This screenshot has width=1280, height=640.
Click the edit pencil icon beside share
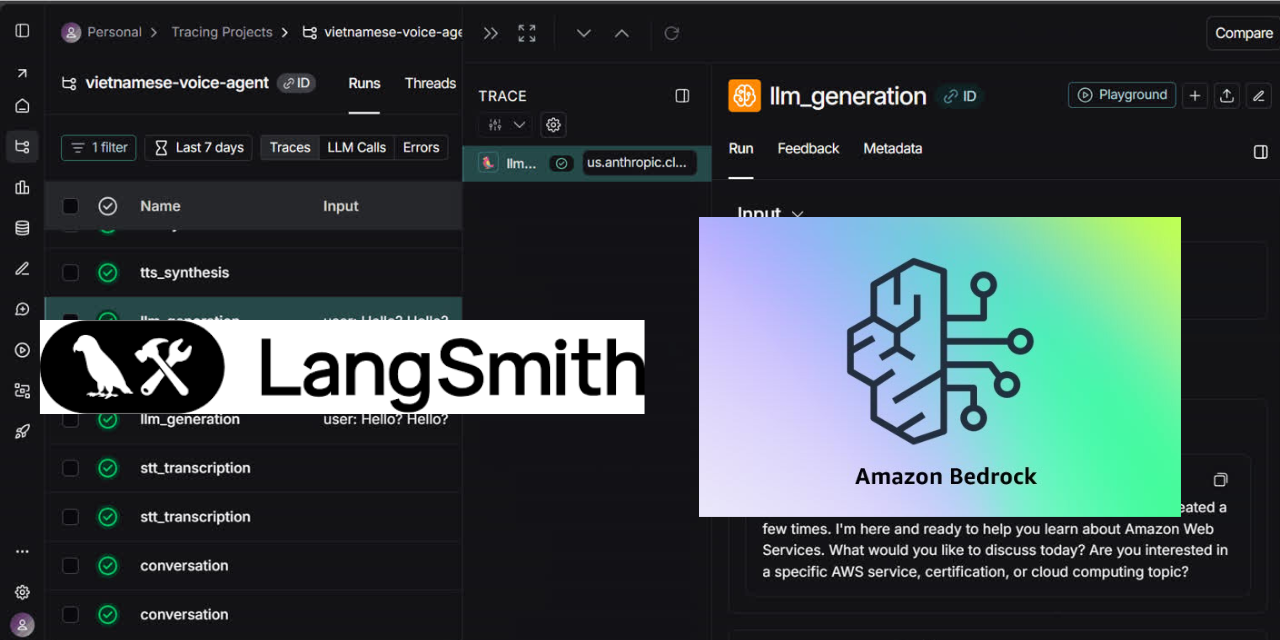coord(1259,95)
